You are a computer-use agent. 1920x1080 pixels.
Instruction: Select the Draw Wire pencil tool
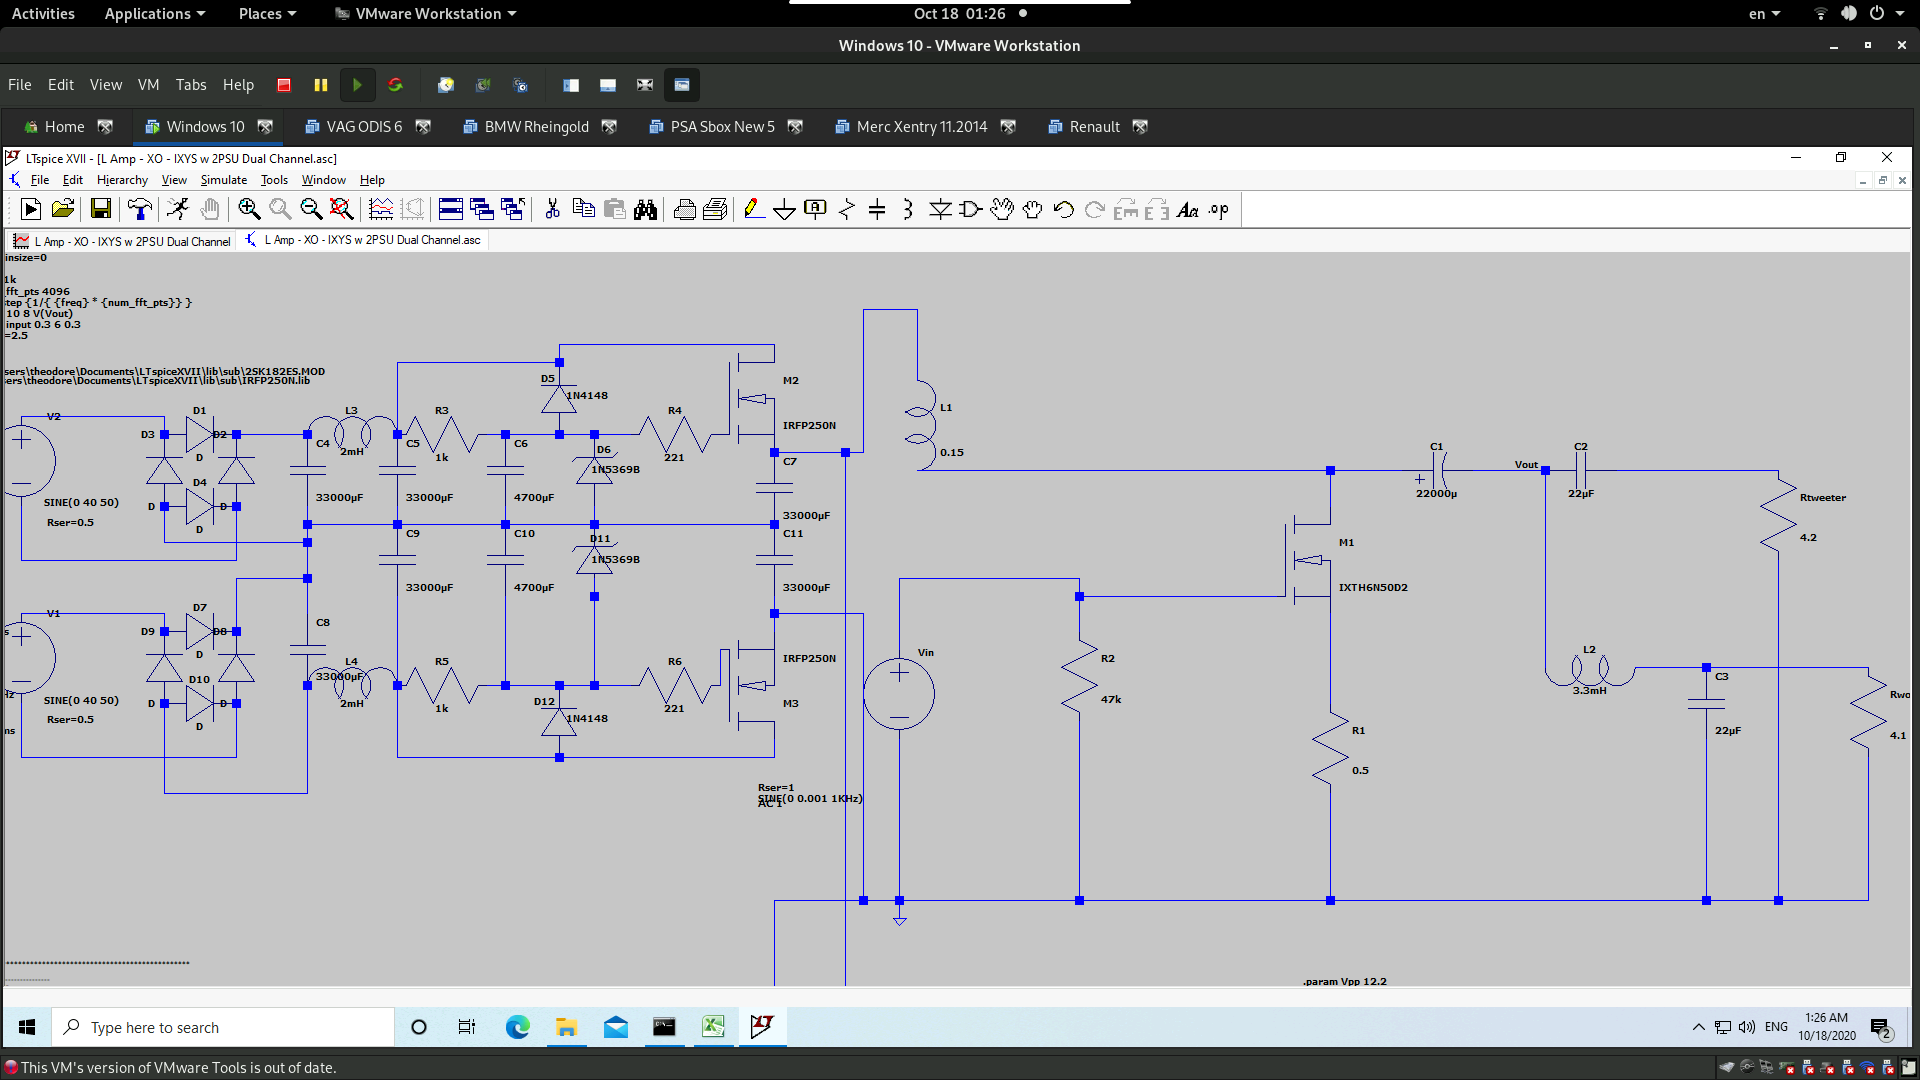(x=754, y=209)
